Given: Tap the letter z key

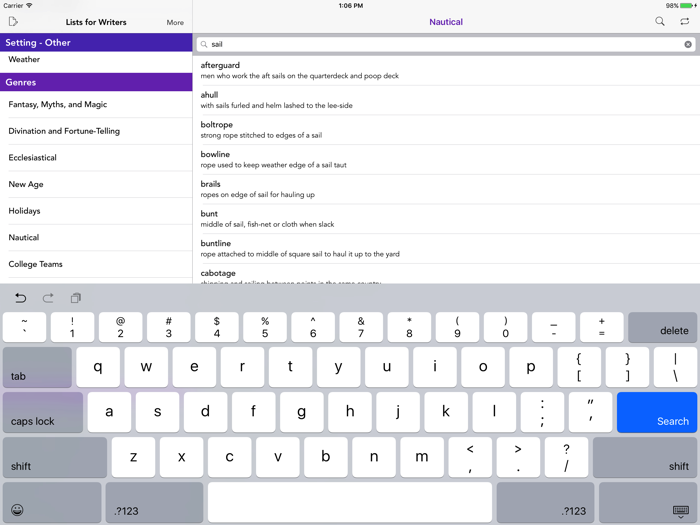Looking at the screenshot, I should click(x=133, y=457).
